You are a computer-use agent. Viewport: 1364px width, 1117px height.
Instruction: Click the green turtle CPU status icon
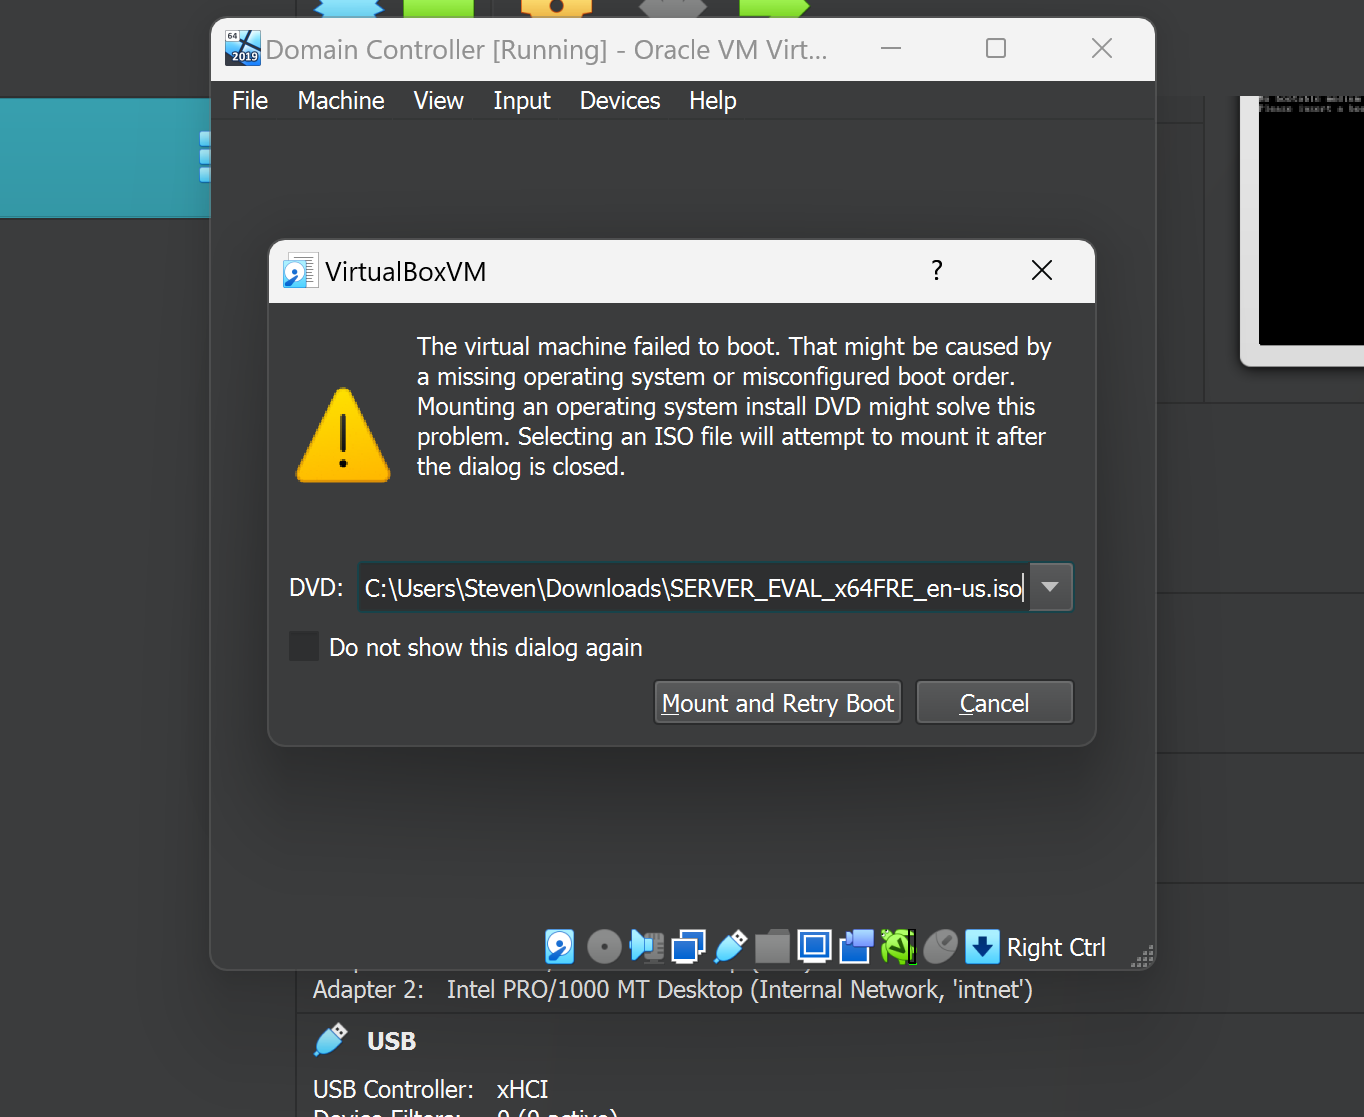(898, 946)
